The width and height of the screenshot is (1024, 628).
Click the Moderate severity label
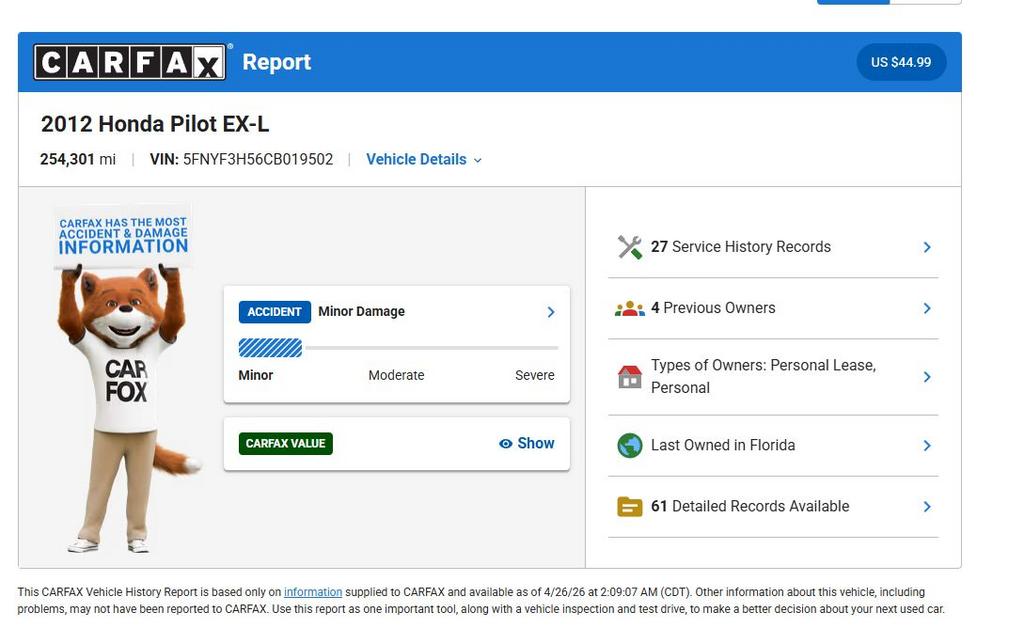pyautogui.click(x=396, y=375)
